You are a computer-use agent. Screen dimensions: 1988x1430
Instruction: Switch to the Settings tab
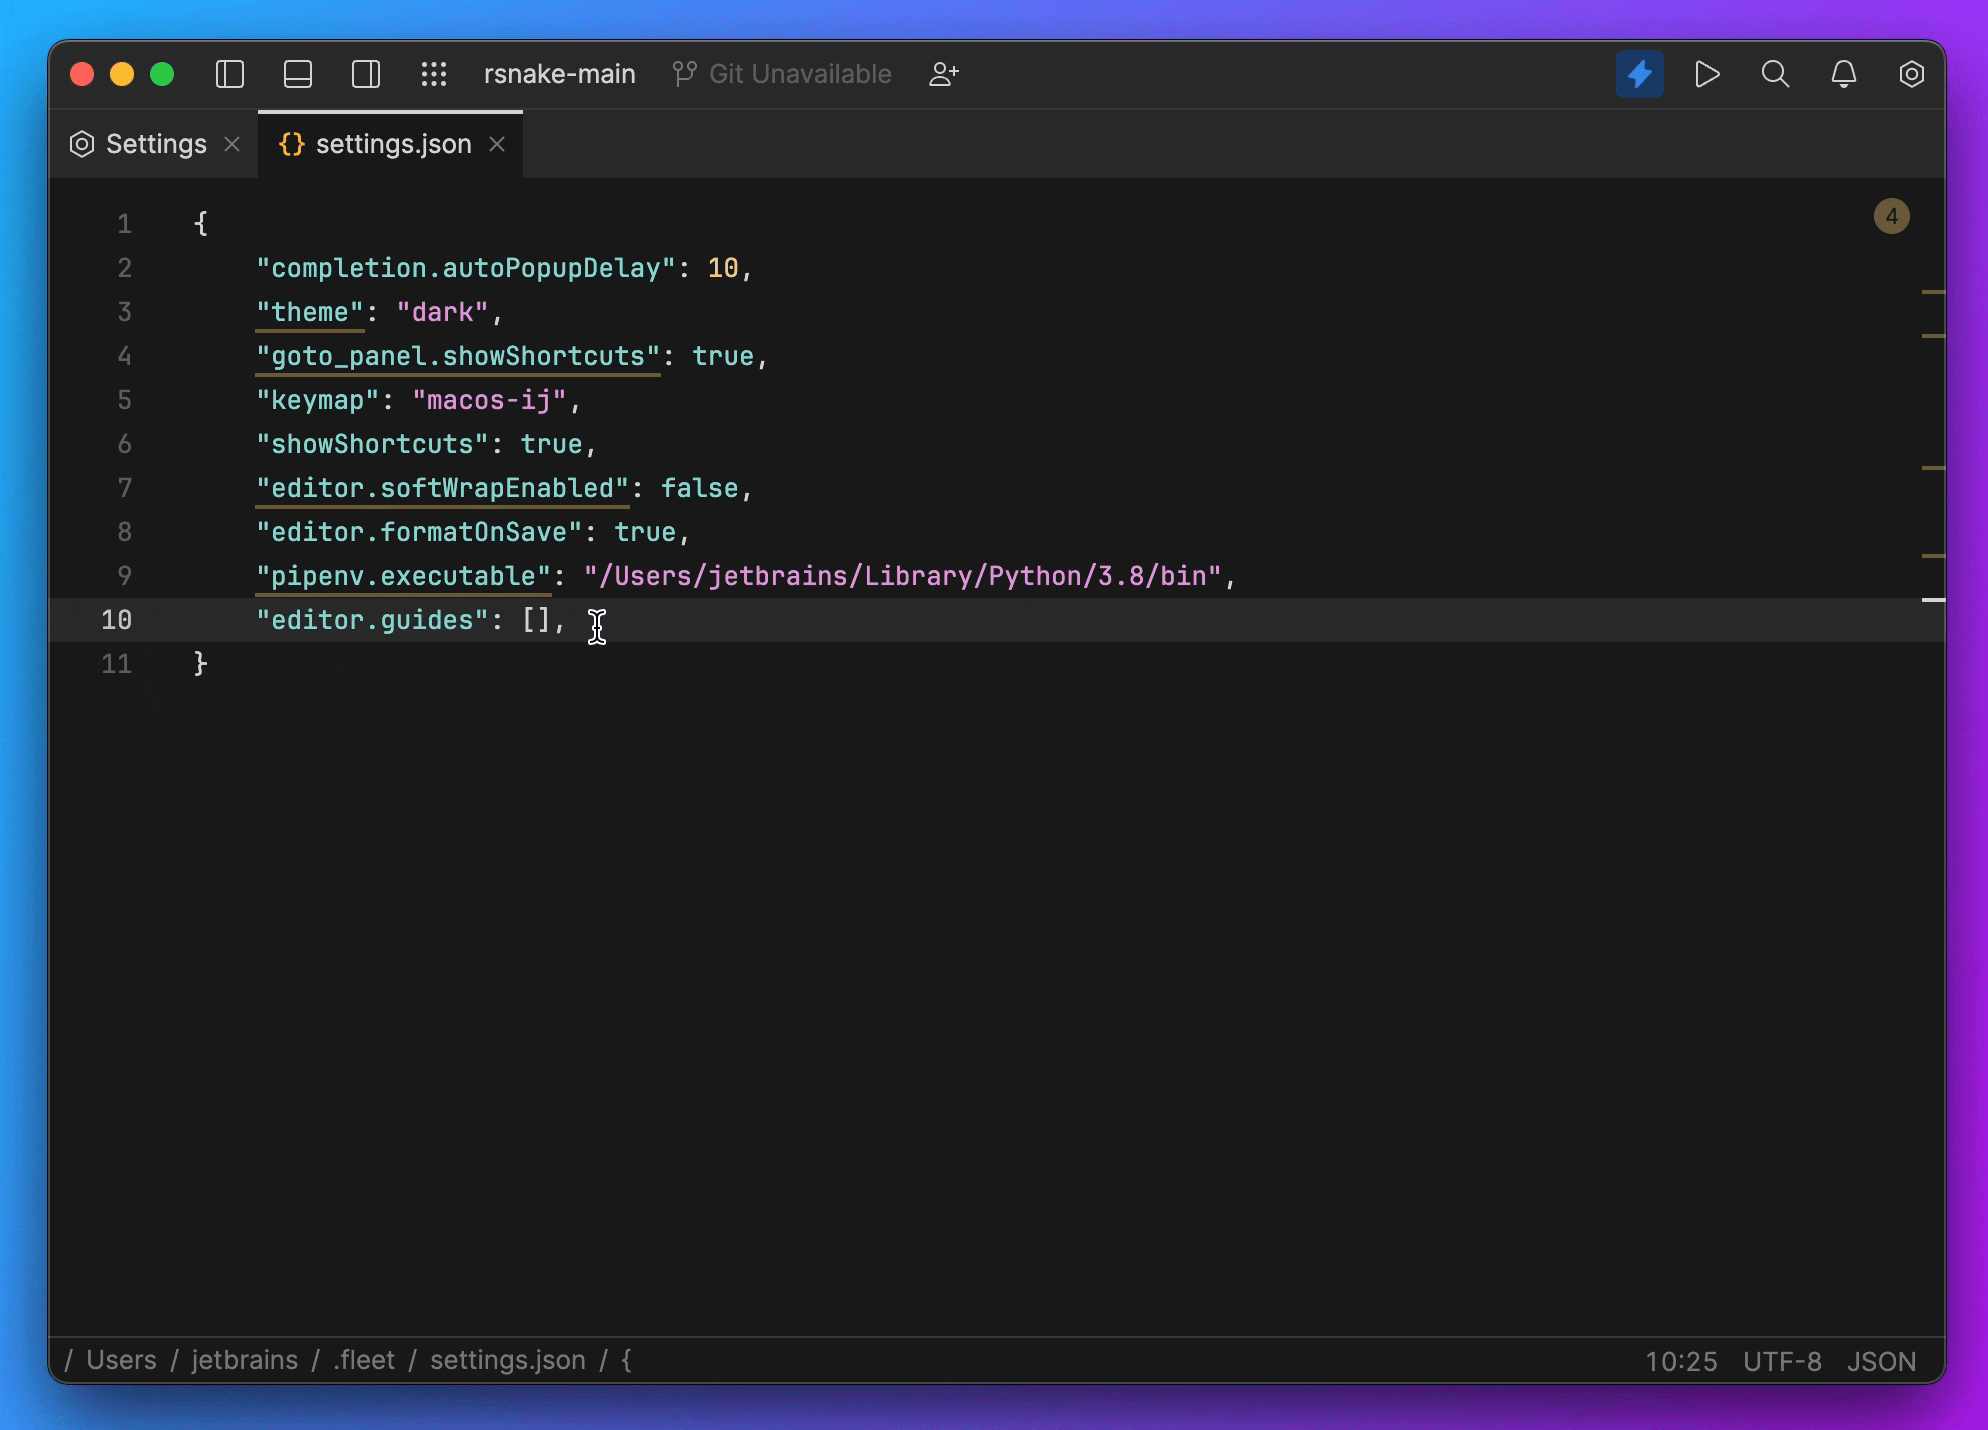coord(157,144)
